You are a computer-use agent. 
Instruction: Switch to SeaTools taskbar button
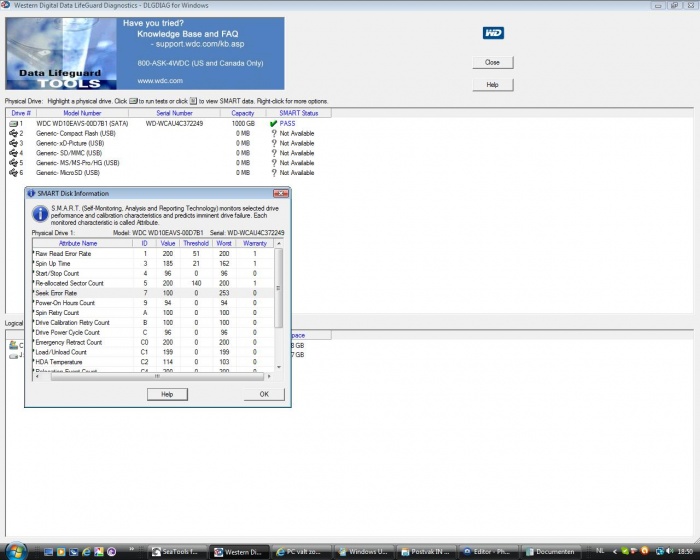179,552
